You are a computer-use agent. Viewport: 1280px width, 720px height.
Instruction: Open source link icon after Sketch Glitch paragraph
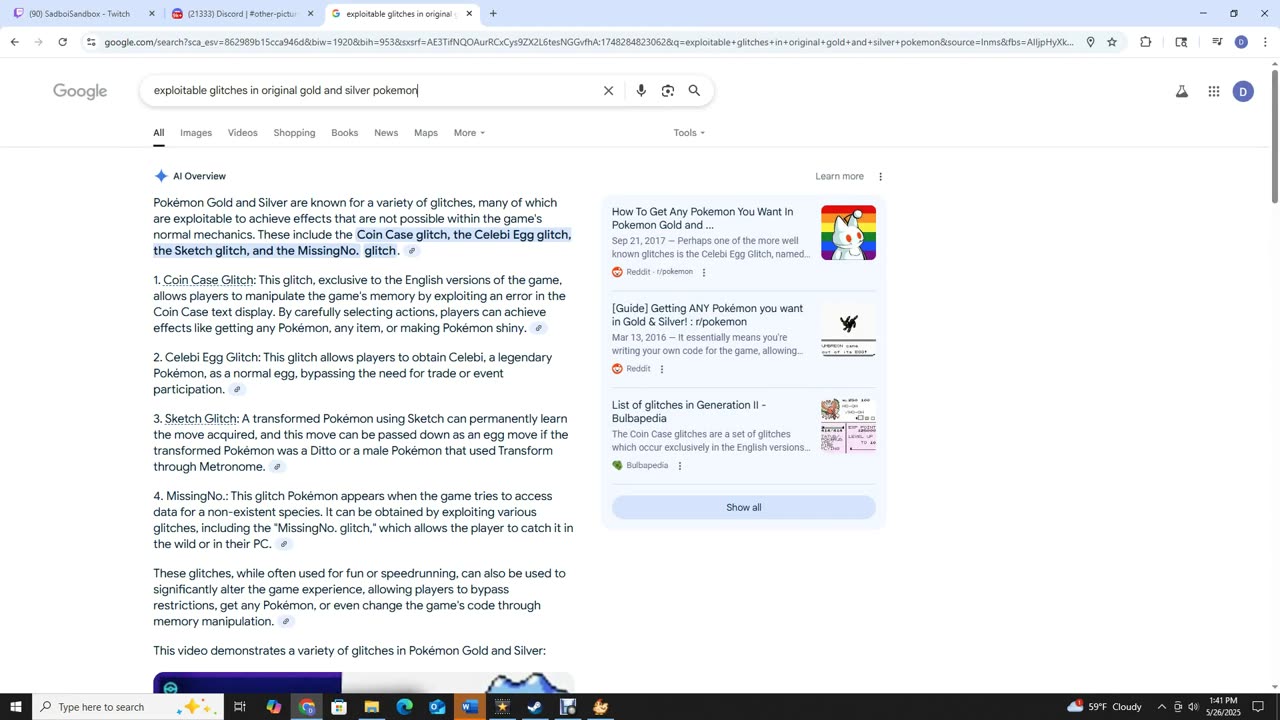point(277,467)
